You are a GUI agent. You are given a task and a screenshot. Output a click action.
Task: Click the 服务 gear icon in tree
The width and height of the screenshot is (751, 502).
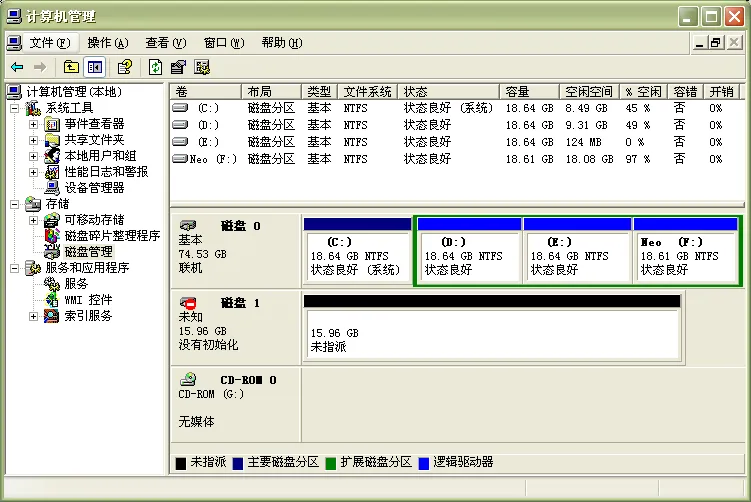point(52,284)
